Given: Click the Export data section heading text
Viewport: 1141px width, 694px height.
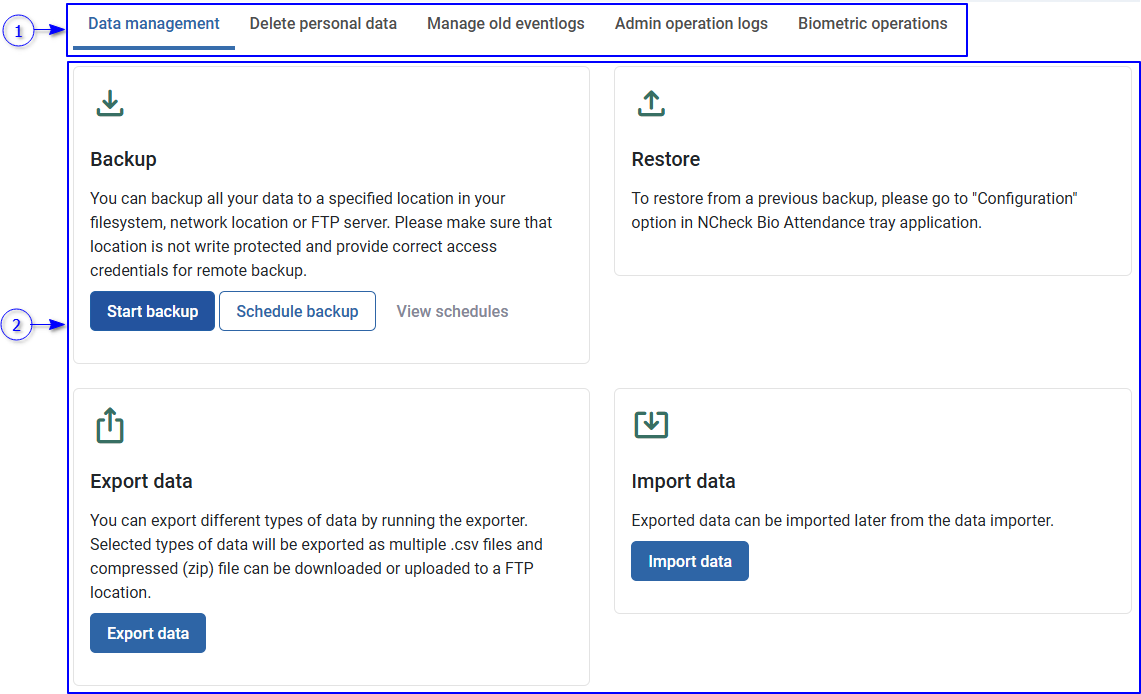Looking at the screenshot, I should (141, 481).
